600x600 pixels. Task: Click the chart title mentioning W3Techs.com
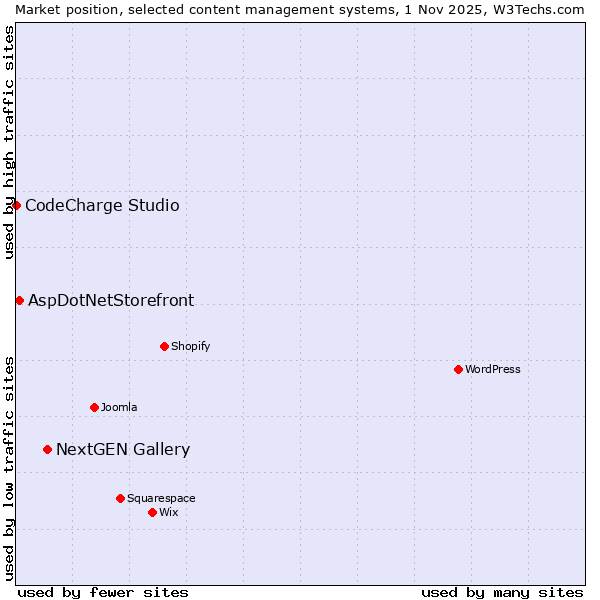[300, 9]
